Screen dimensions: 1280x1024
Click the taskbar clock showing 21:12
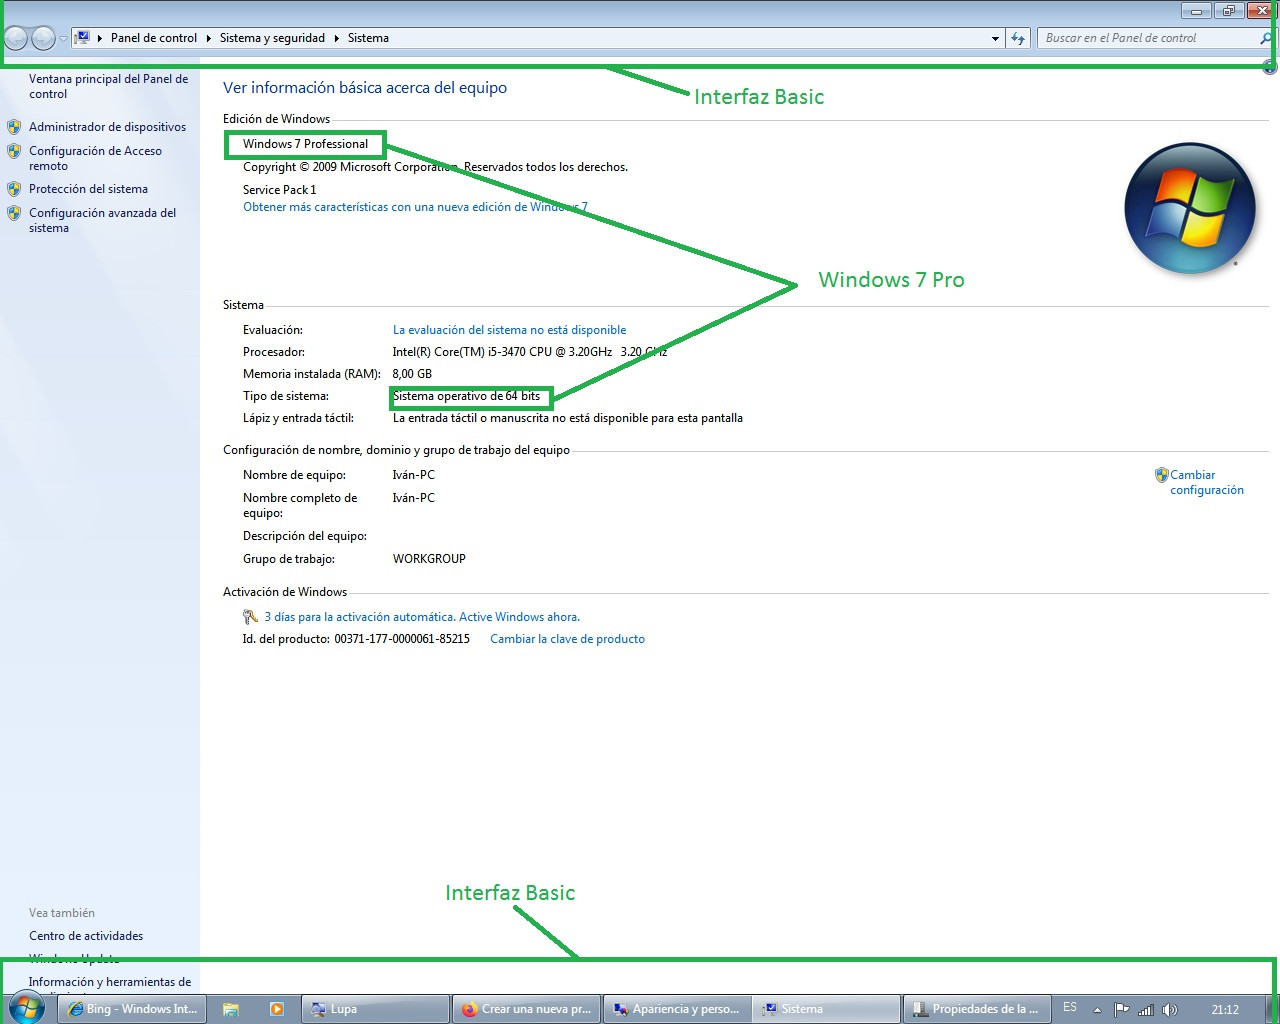point(1224,1010)
